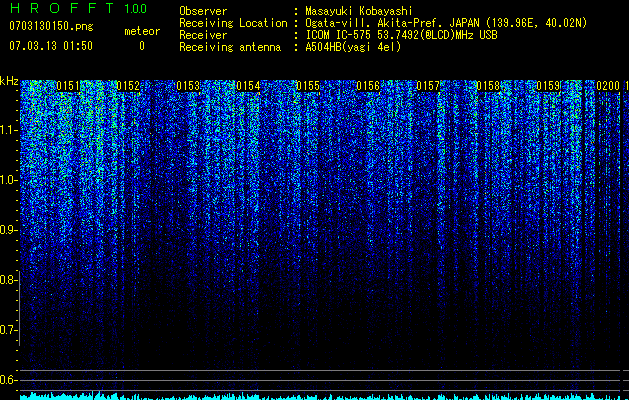The width and height of the screenshot is (629, 400).
Task: Click the 0158 time marker
Action: pos(488,86)
